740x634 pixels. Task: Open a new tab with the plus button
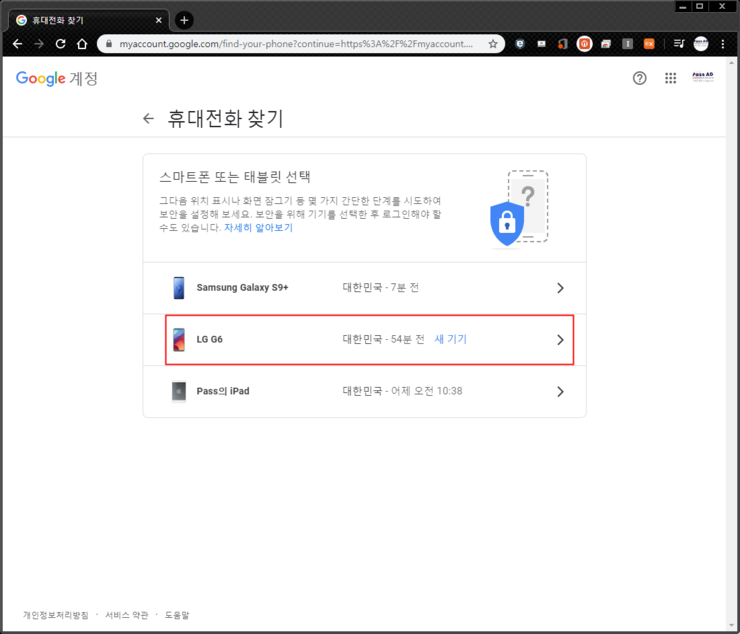pos(184,20)
